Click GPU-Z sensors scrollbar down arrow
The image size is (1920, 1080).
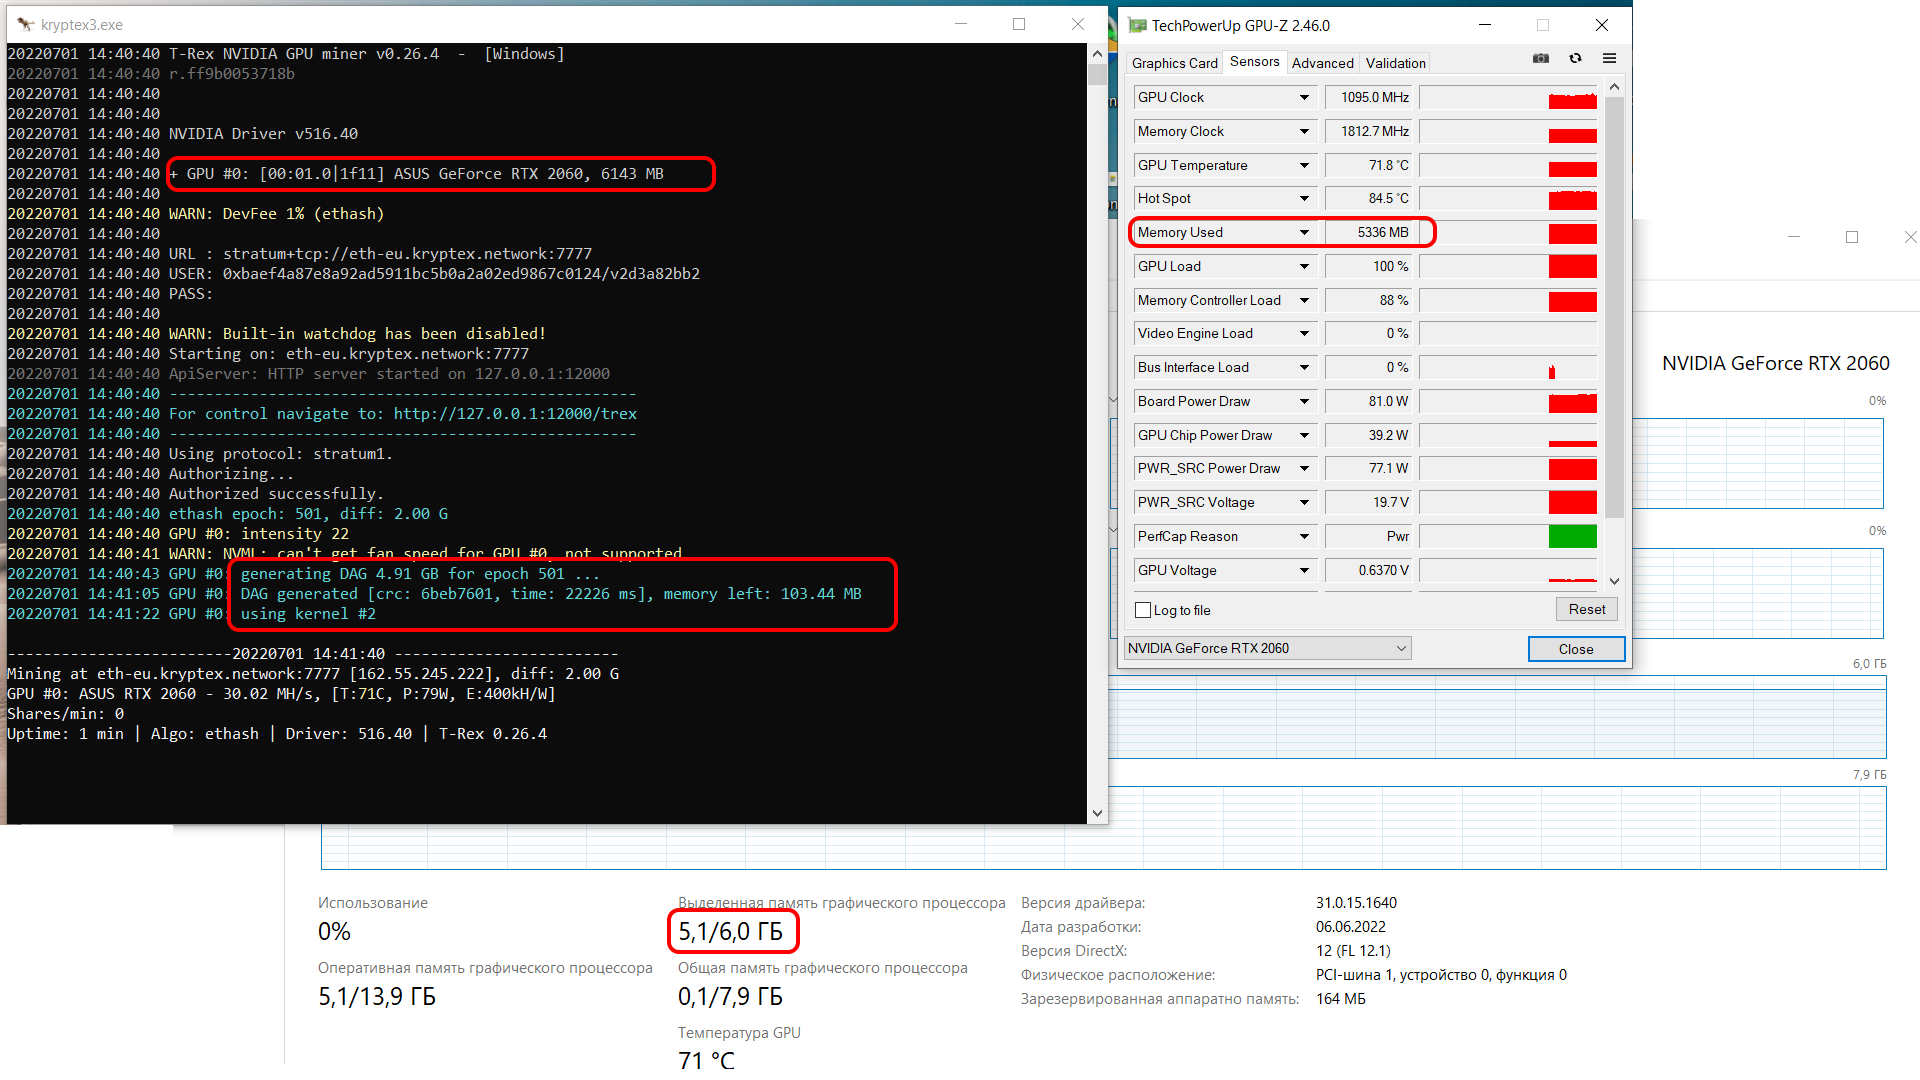tap(1614, 581)
